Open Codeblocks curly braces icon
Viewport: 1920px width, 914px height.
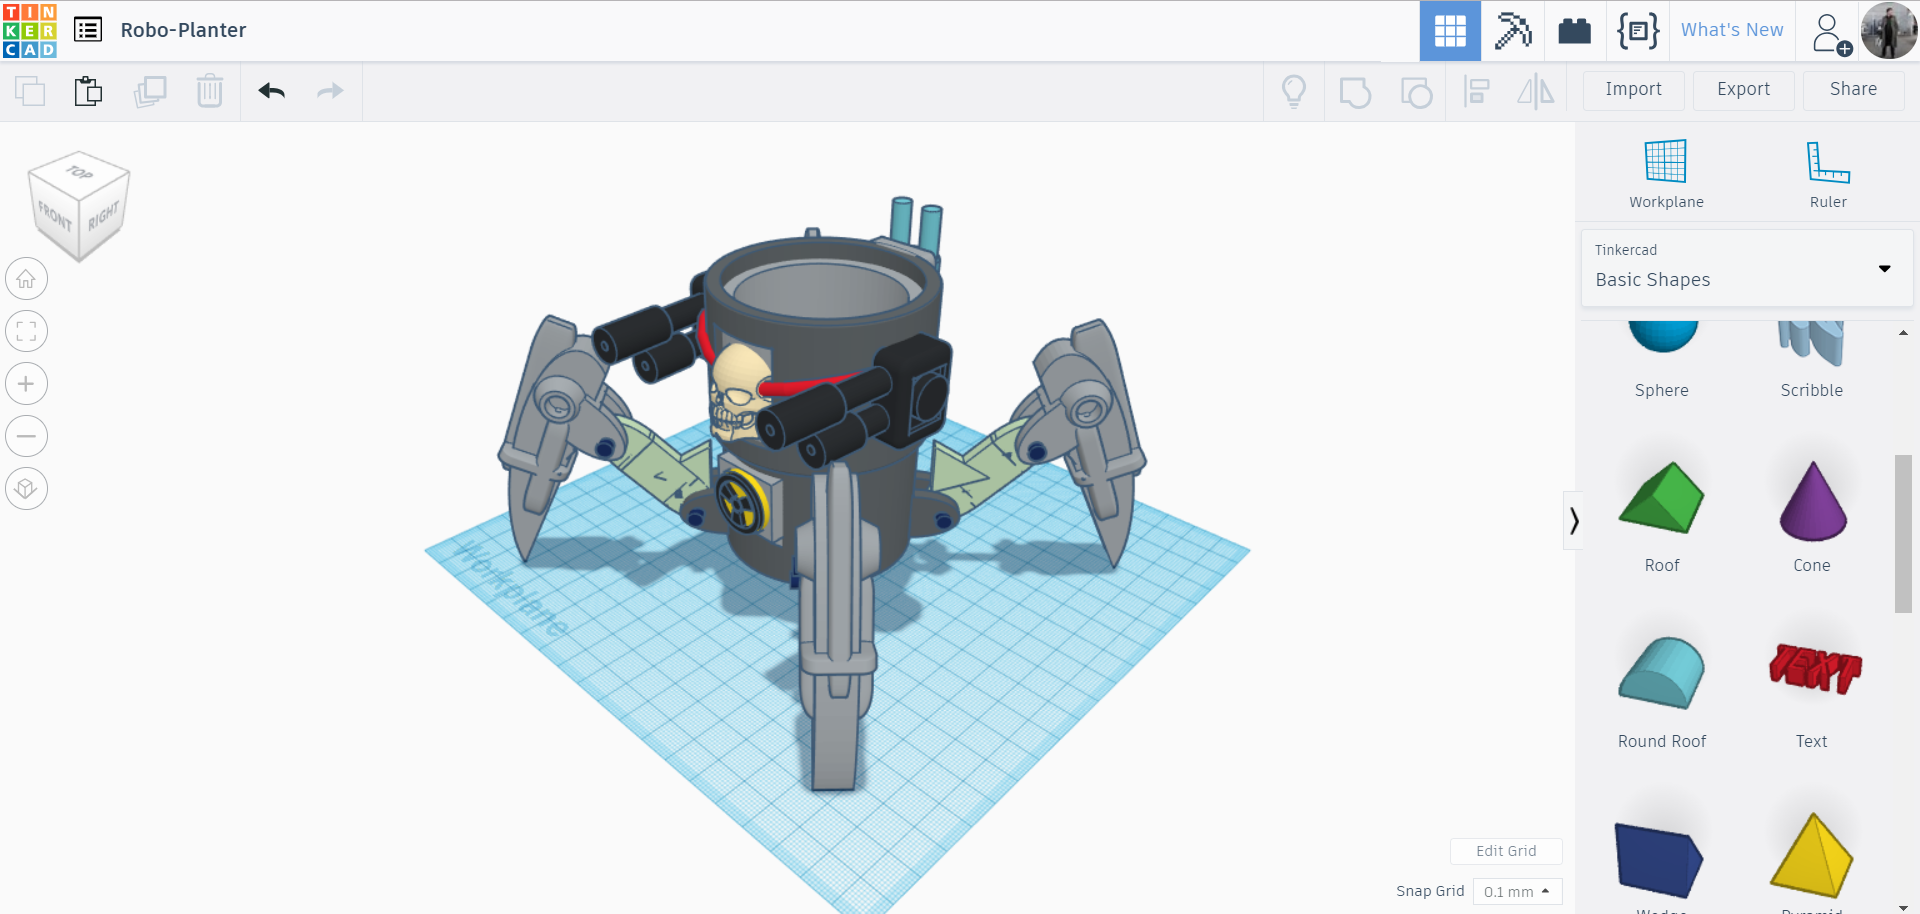click(1638, 31)
